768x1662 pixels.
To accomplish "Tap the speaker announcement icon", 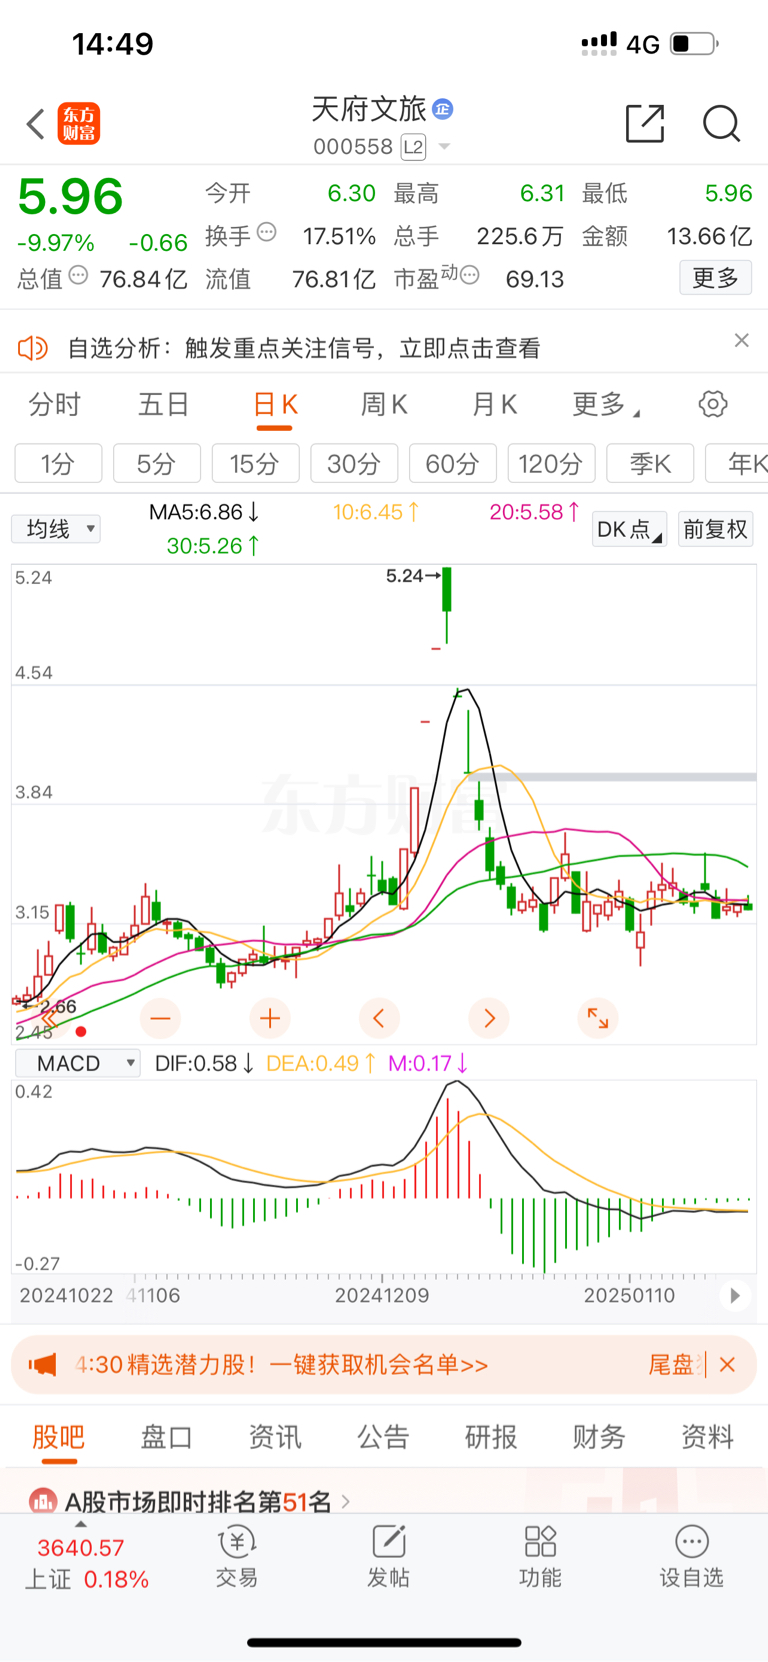I will coord(33,347).
